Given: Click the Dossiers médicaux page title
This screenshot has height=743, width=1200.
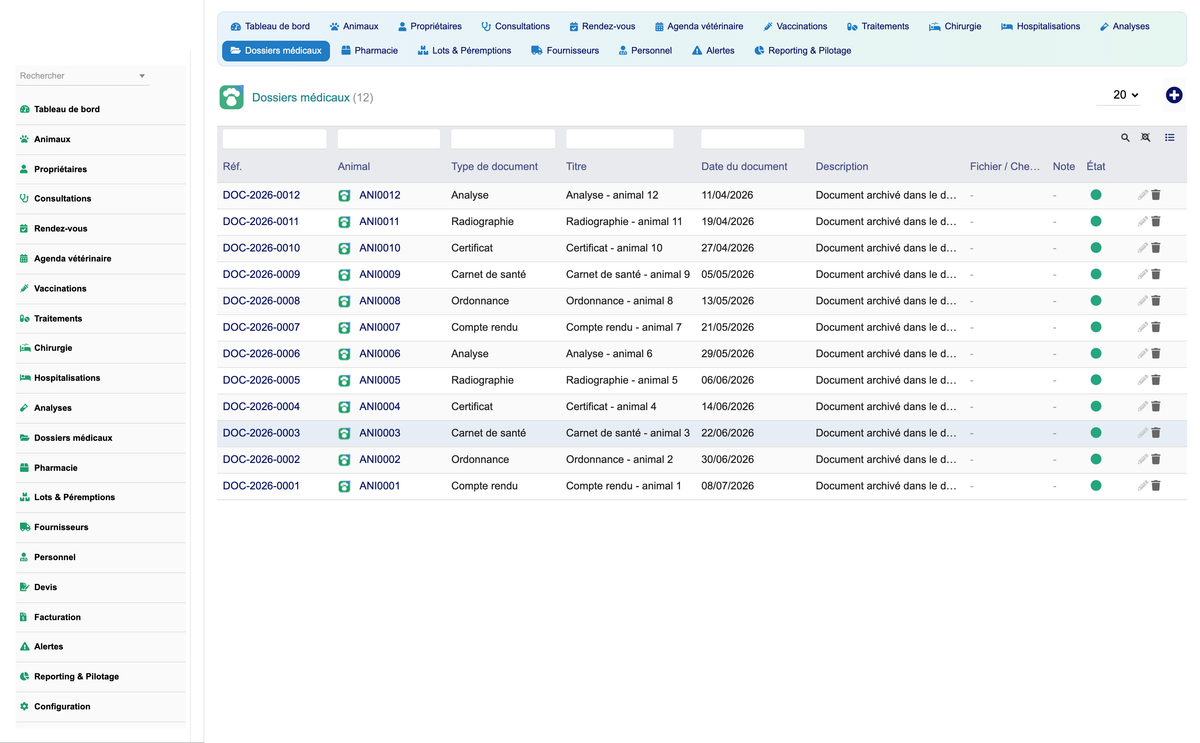Looking at the screenshot, I should tap(301, 98).
